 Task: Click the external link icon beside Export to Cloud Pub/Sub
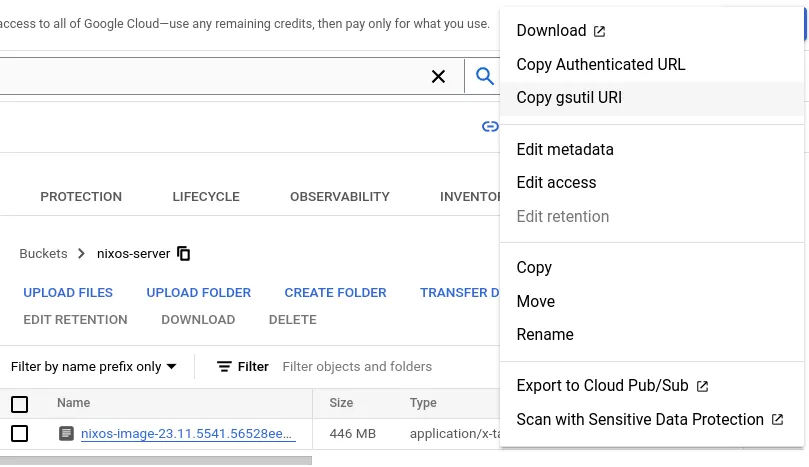coord(702,387)
